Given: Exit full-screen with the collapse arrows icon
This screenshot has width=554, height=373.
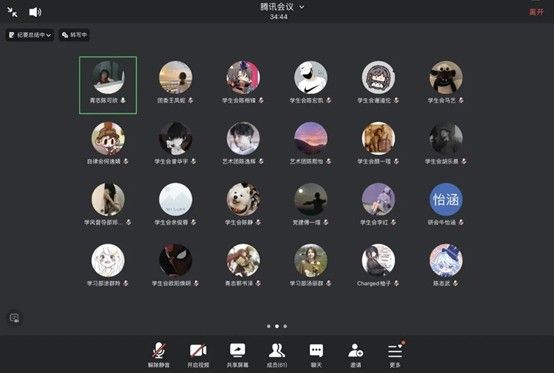Looking at the screenshot, I should point(12,12).
